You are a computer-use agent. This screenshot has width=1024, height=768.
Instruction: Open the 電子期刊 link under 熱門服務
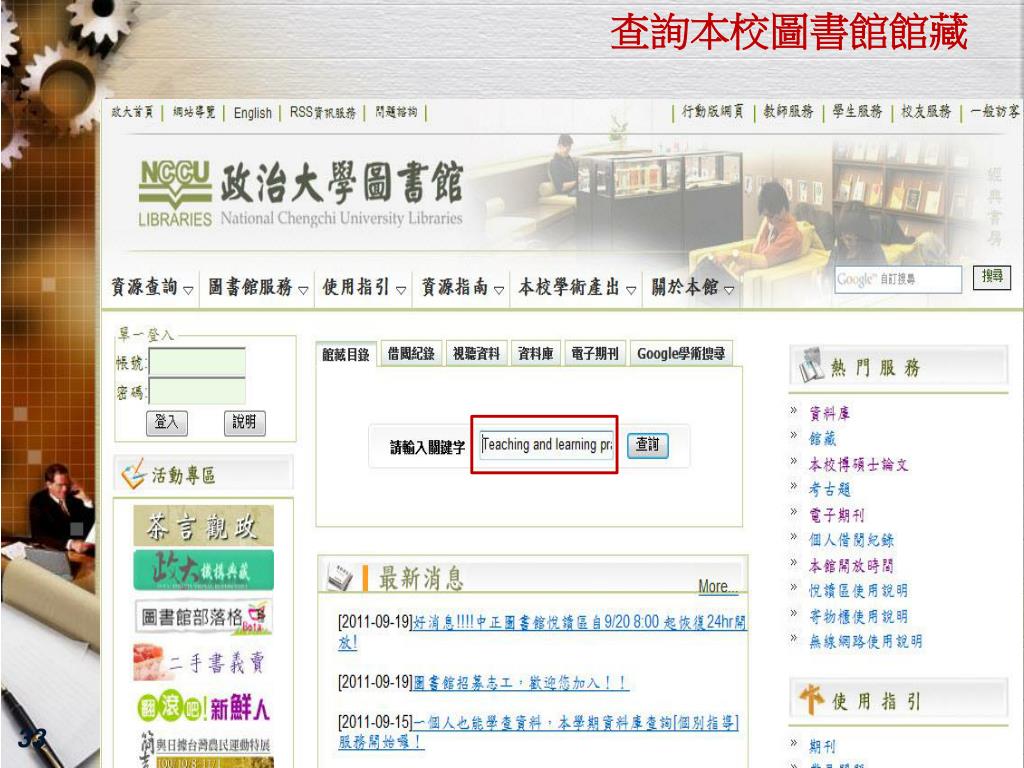(x=837, y=515)
